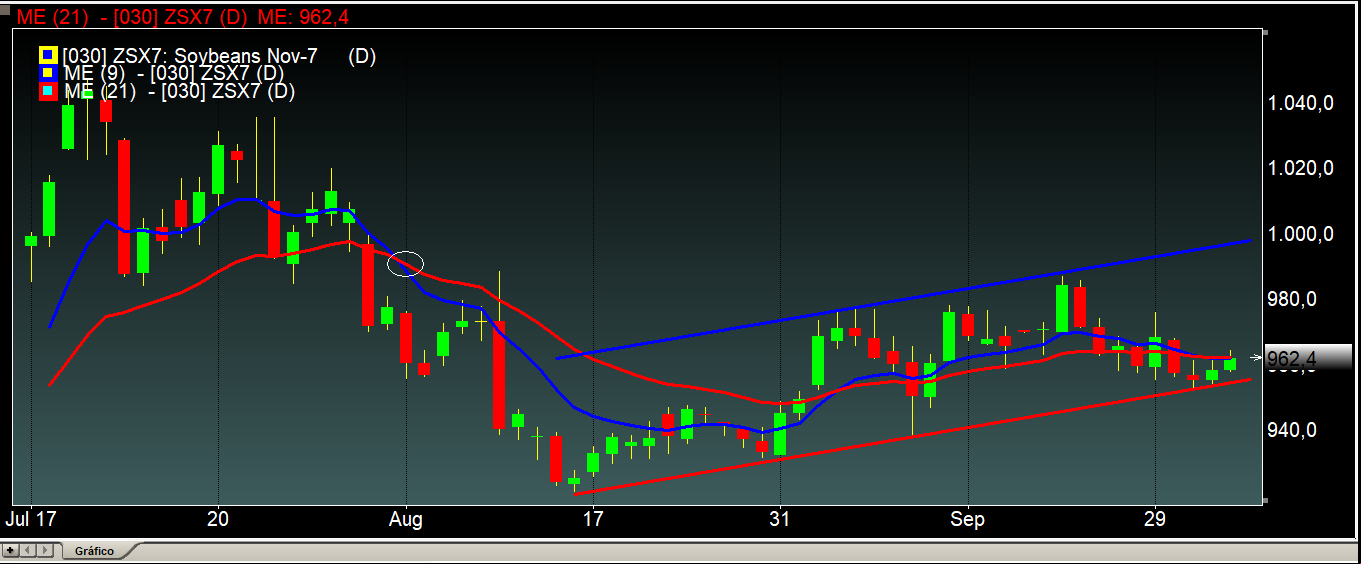Click the '17' date label after Aug
Screen dimensions: 1361x564
pyautogui.click(x=593, y=520)
